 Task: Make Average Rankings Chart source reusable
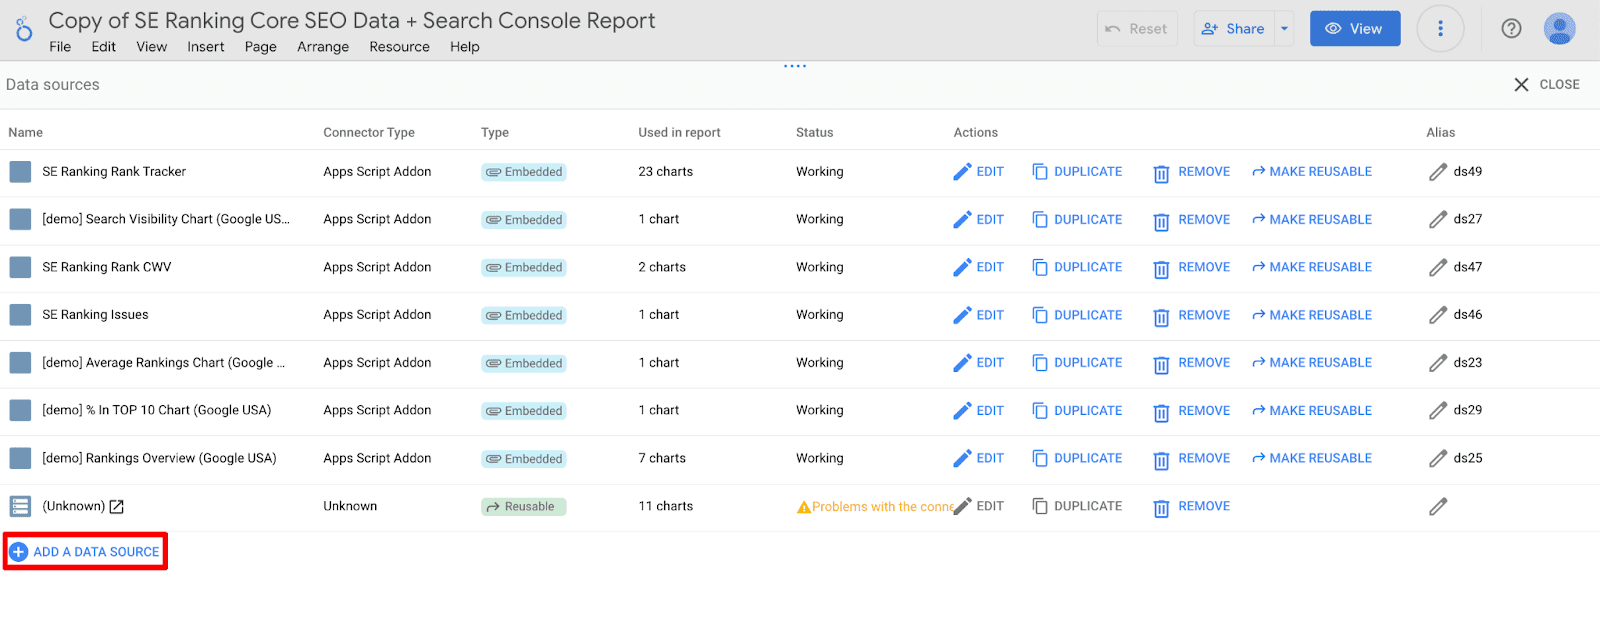point(1312,363)
